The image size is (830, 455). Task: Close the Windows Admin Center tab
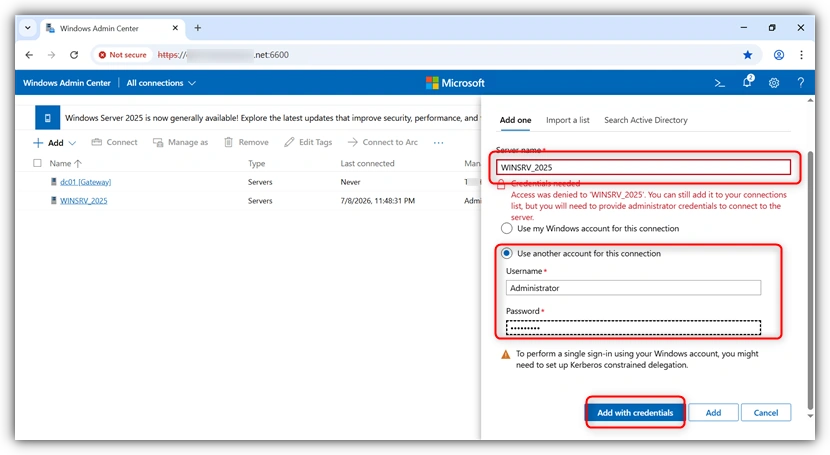point(175,28)
